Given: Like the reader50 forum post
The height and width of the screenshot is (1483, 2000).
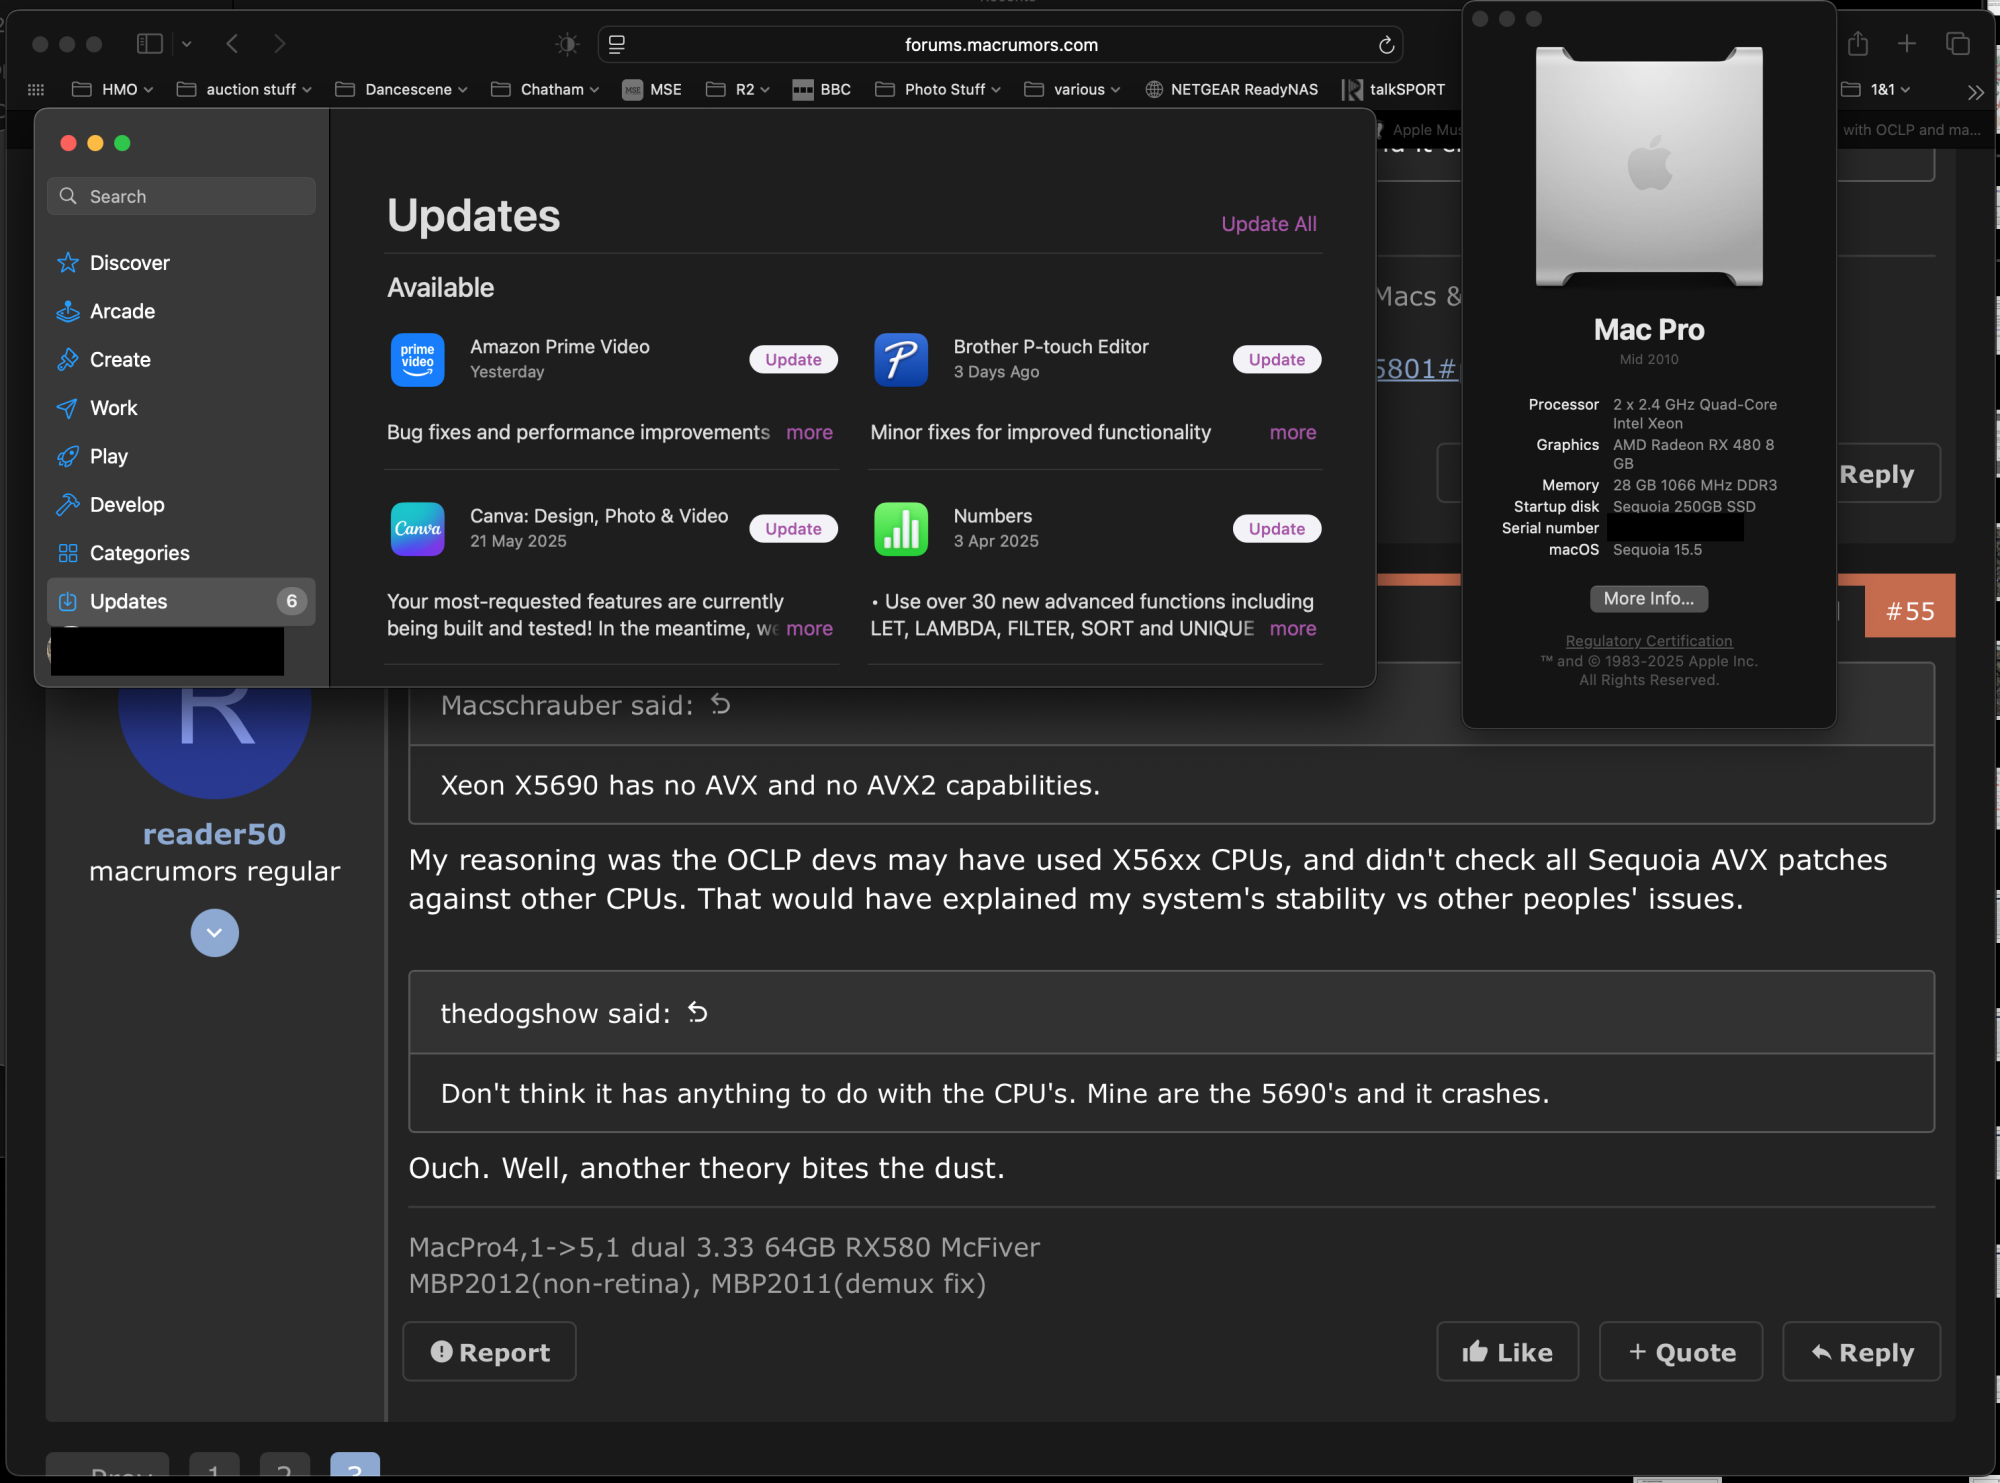Looking at the screenshot, I should pyautogui.click(x=1507, y=1352).
